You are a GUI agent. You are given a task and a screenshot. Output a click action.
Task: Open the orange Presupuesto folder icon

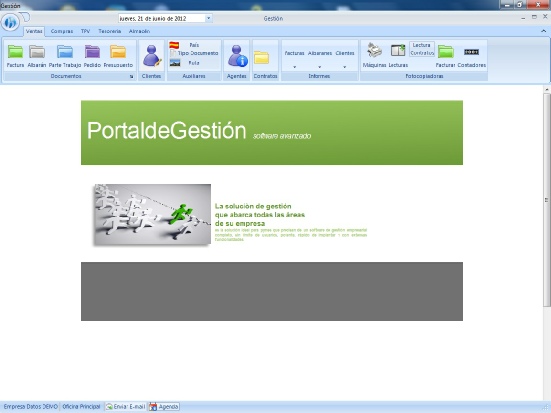118,52
